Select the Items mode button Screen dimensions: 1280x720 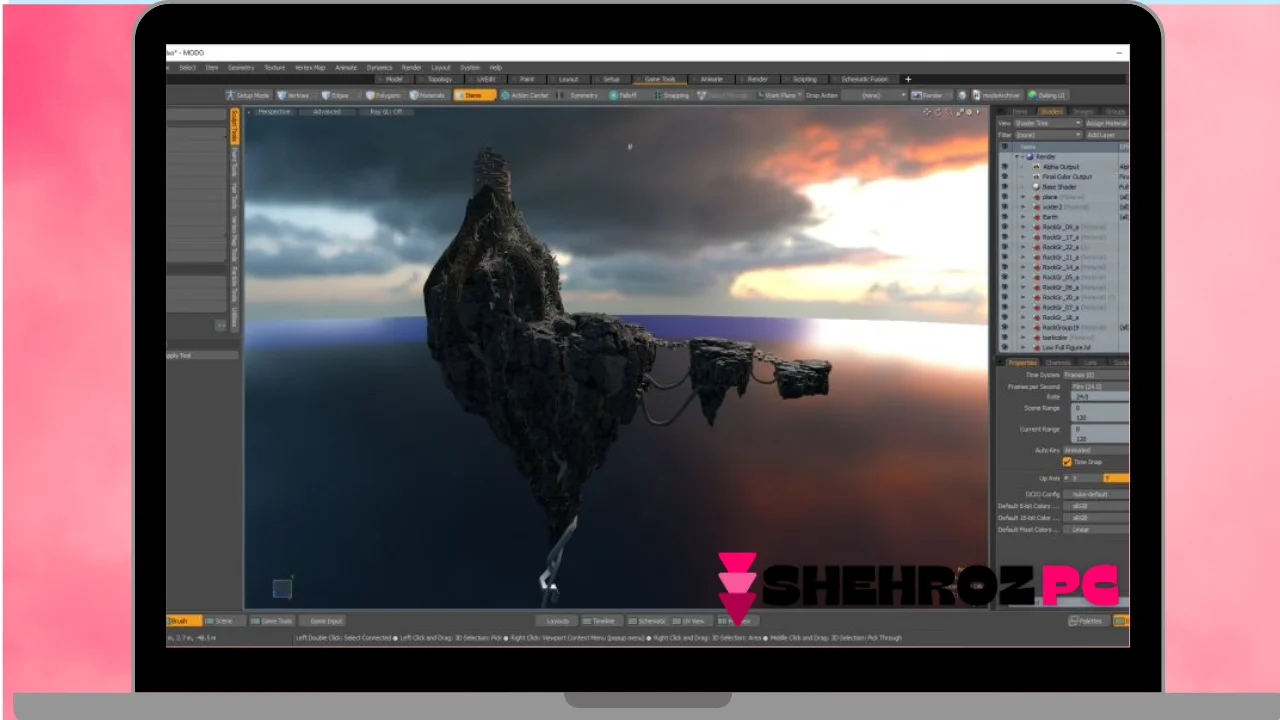point(474,95)
